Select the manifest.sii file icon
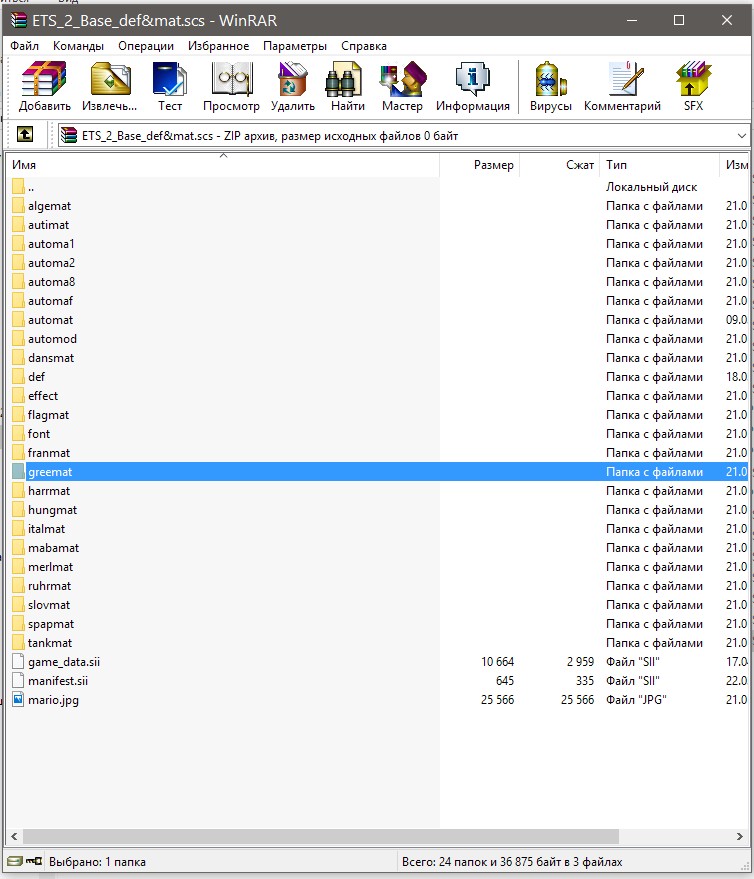This screenshot has width=754, height=879. (x=18, y=681)
